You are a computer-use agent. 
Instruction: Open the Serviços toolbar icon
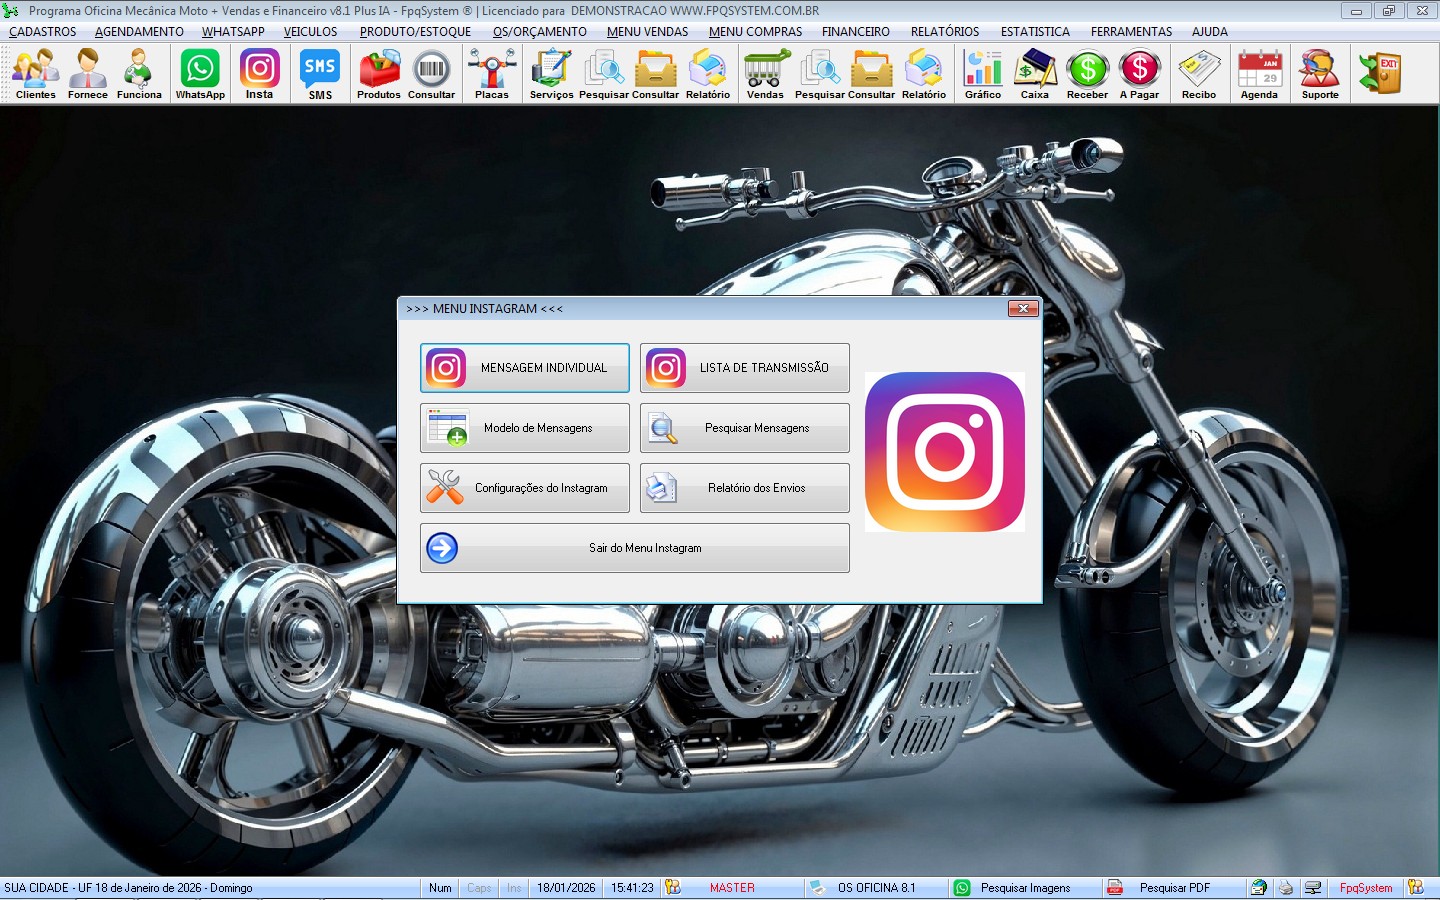pyautogui.click(x=551, y=74)
